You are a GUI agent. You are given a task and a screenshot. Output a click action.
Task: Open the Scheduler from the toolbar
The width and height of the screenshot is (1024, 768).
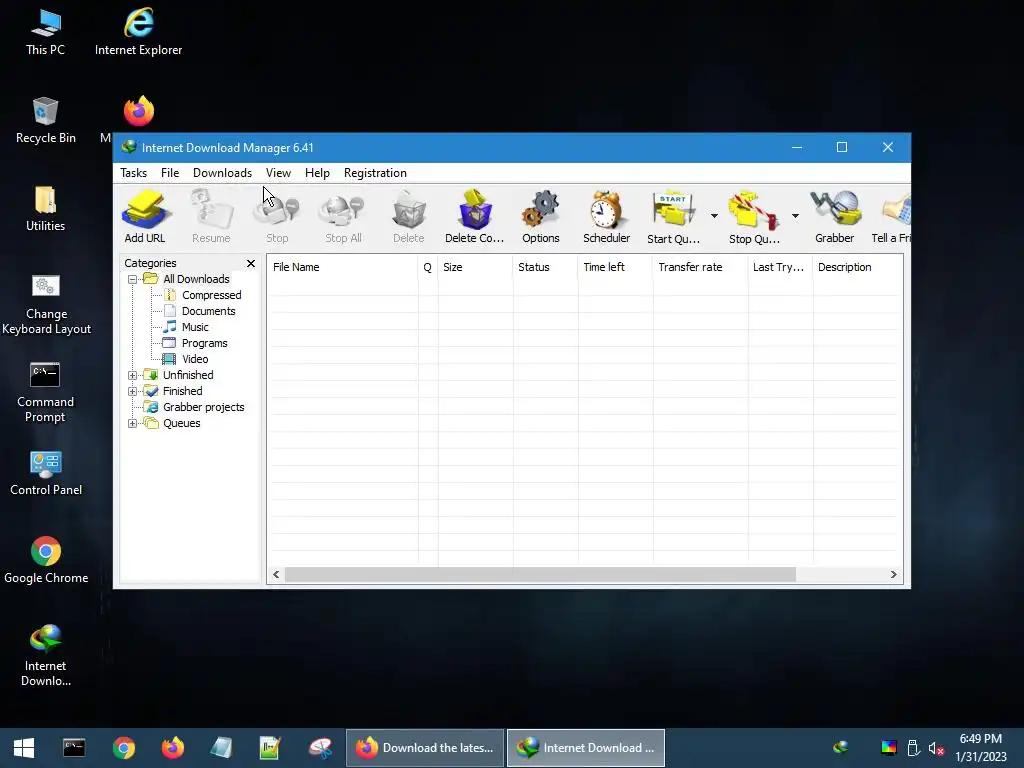click(x=607, y=217)
